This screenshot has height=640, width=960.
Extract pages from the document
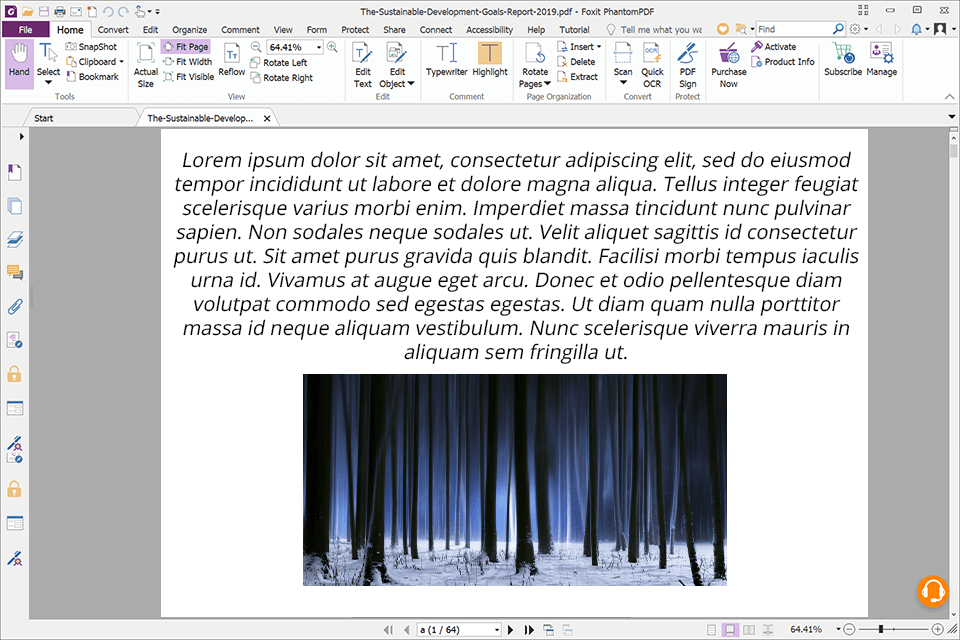coord(577,77)
